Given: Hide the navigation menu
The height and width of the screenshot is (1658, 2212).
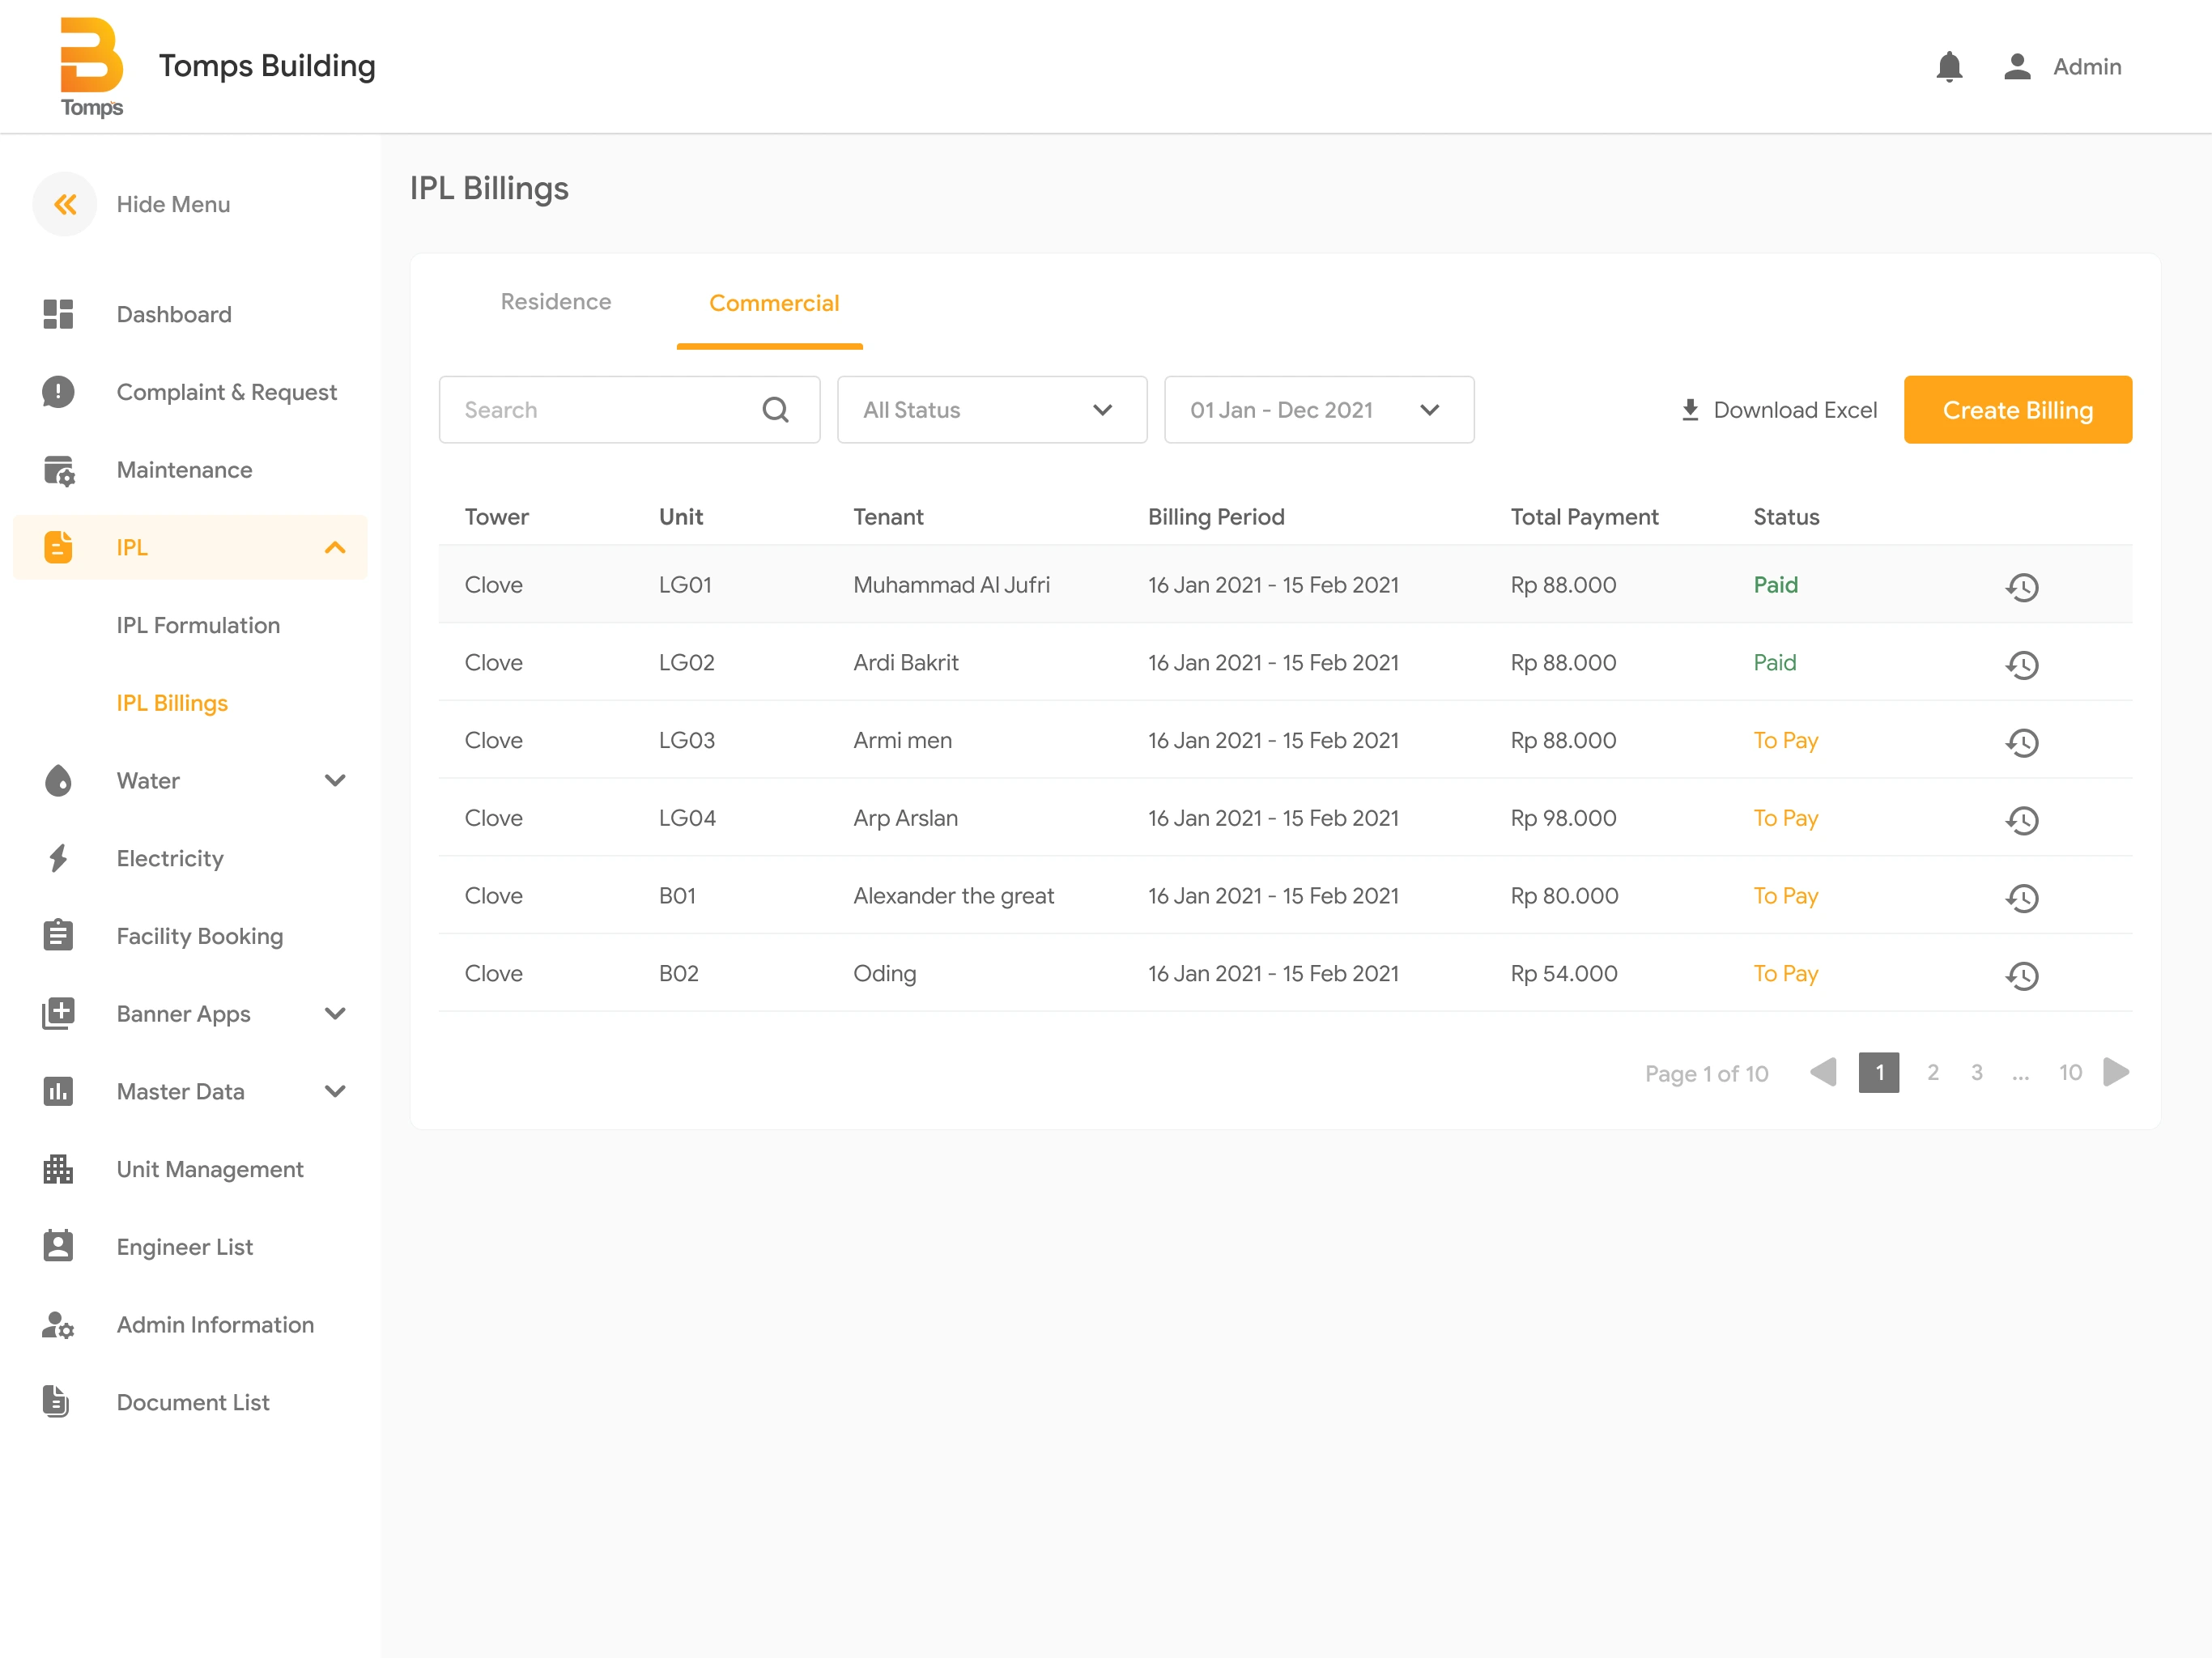Looking at the screenshot, I should pos(64,204).
